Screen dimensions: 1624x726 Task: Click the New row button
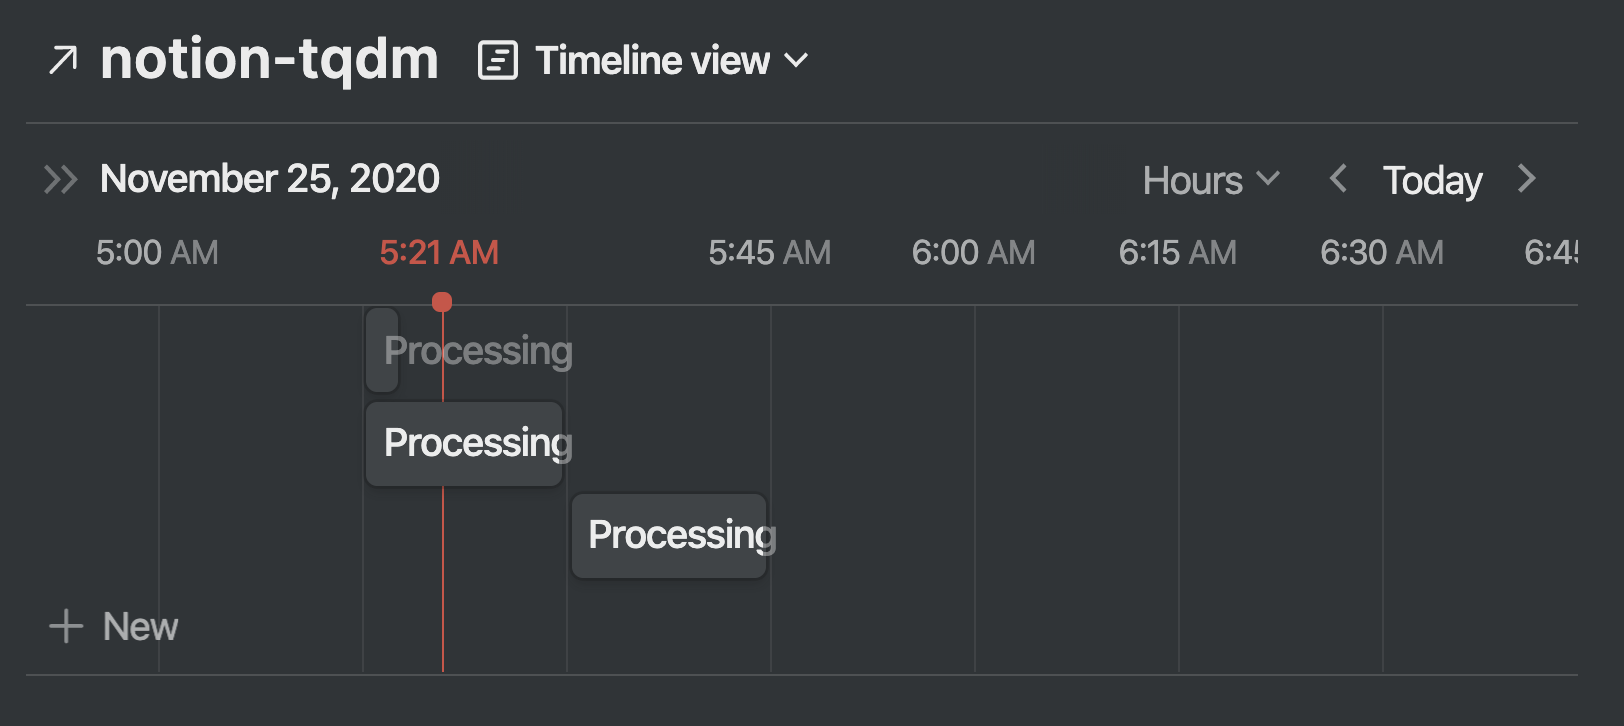(140, 627)
